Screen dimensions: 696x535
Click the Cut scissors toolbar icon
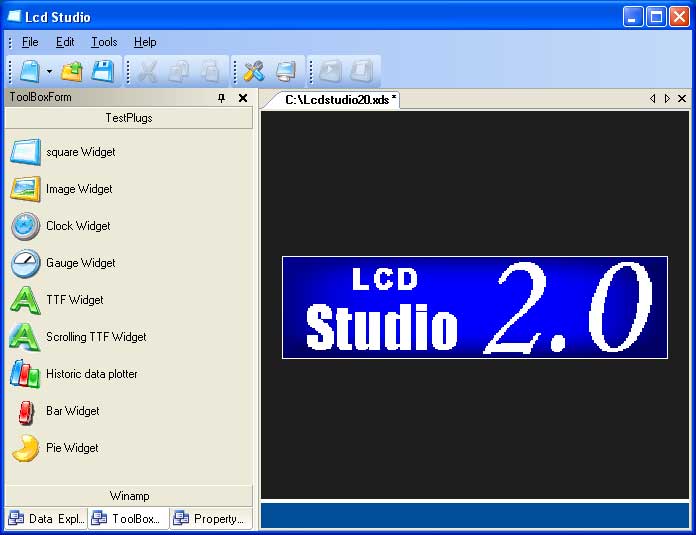click(148, 71)
